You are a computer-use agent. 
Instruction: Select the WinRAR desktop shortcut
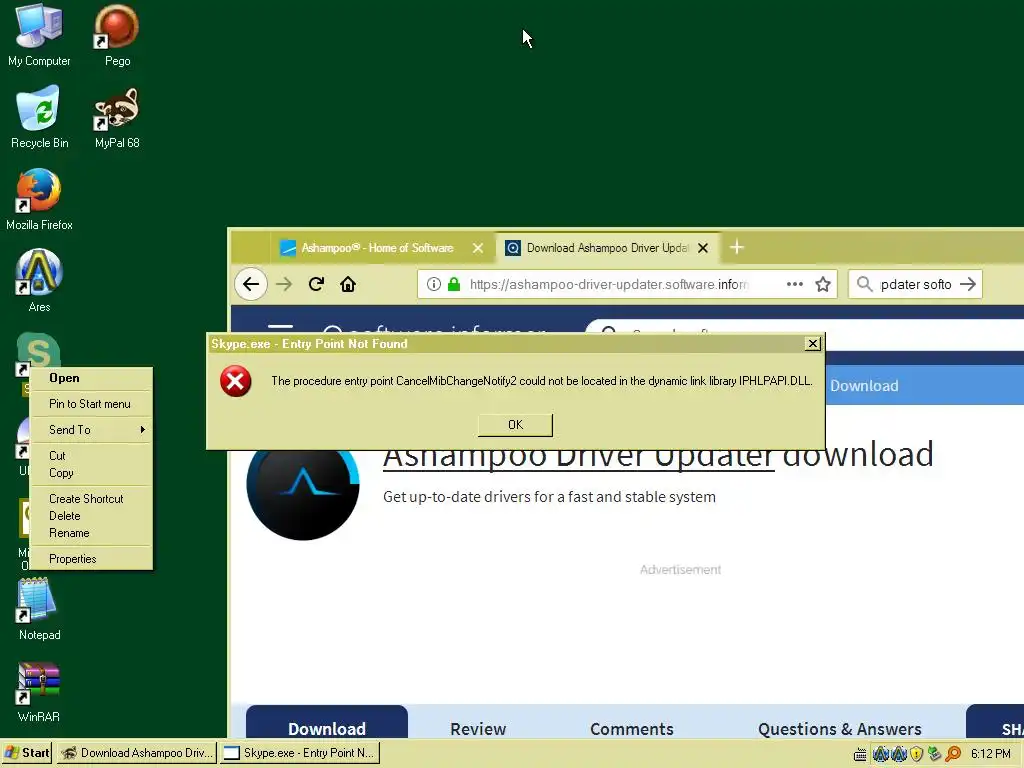pos(39,691)
